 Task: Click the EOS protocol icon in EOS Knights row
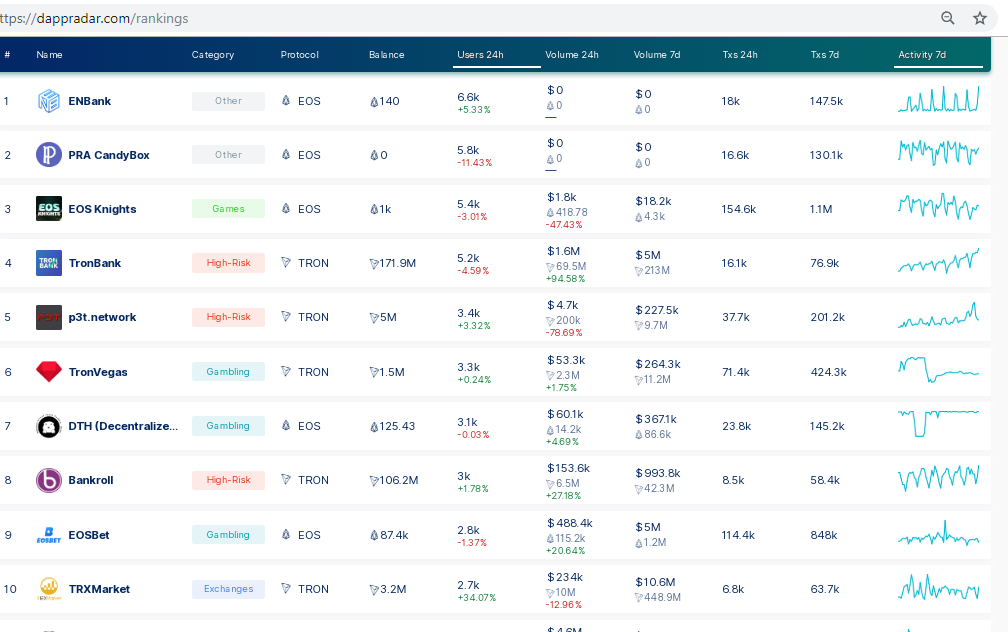coord(286,208)
